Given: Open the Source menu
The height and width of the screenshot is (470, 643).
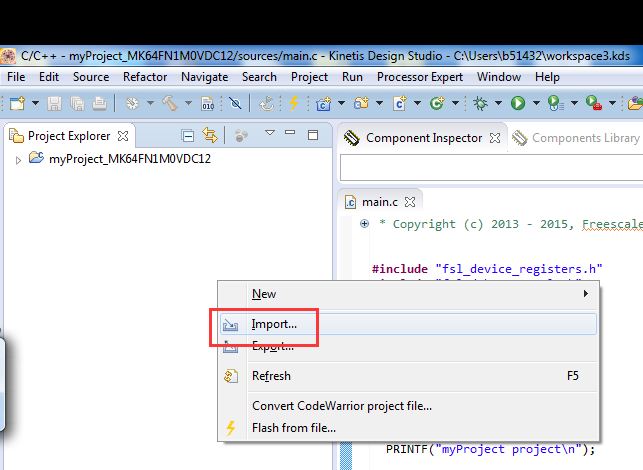Looking at the screenshot, I should click(x=91, y=77).
